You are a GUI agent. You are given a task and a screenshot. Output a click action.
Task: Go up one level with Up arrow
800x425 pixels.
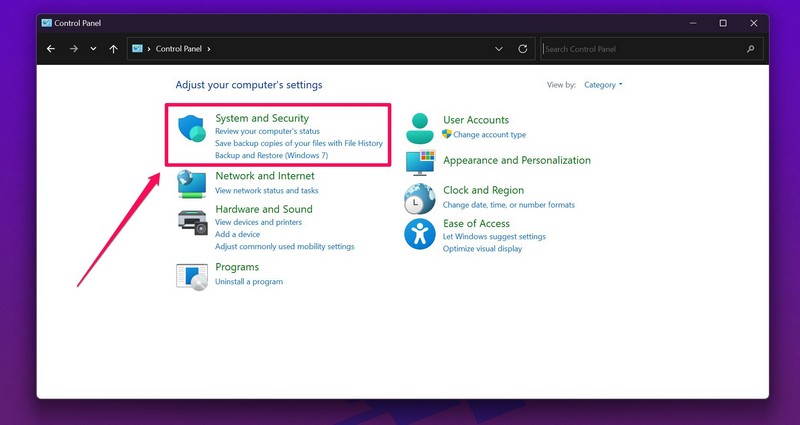click(x=113, y=48)
